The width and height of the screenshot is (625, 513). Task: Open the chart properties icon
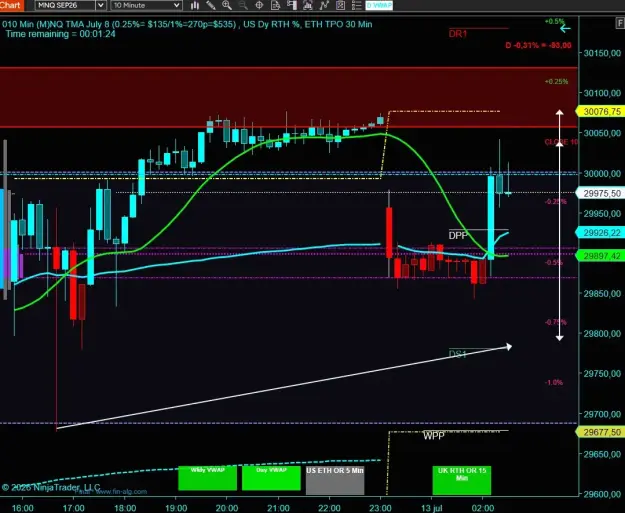tap(340, 5)
